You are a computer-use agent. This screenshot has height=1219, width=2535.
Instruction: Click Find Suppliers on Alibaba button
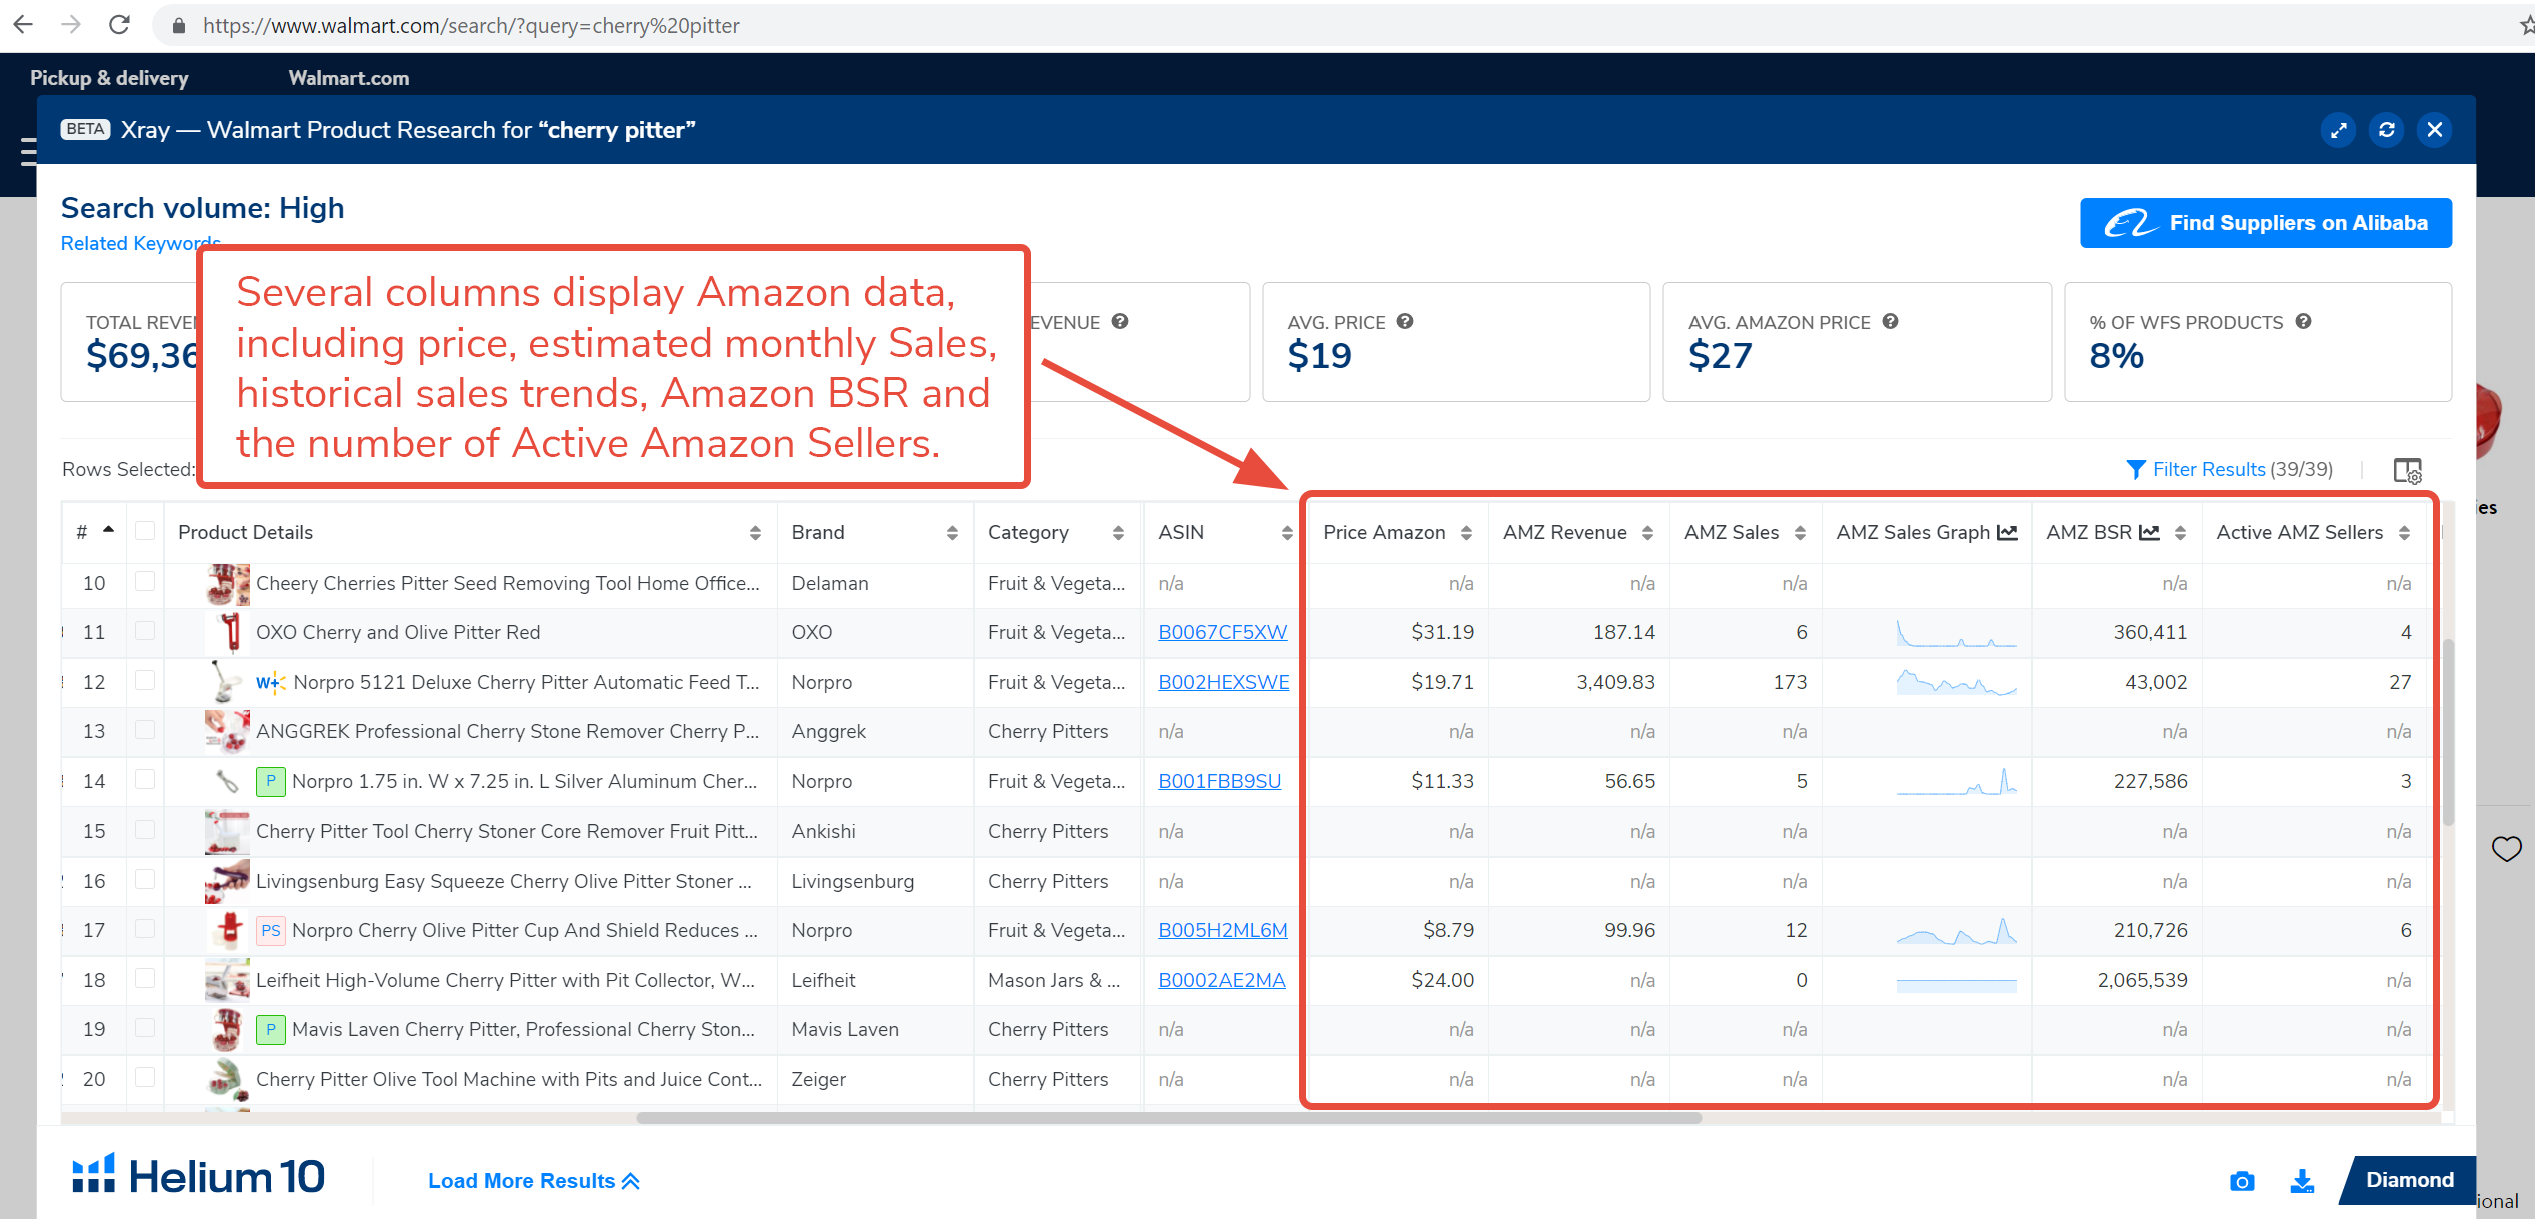tap(2265, 223)
